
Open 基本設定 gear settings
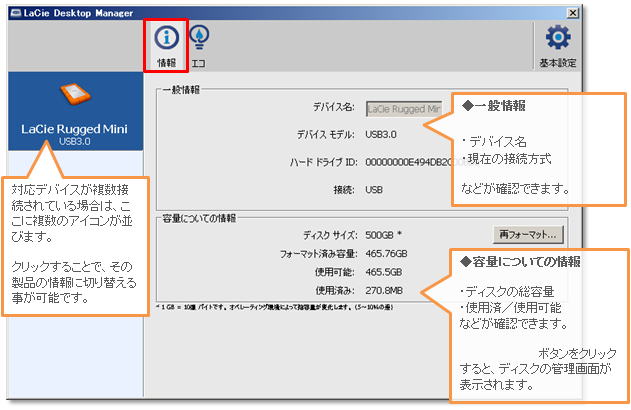pyautogui.click(x=557, y=45)
